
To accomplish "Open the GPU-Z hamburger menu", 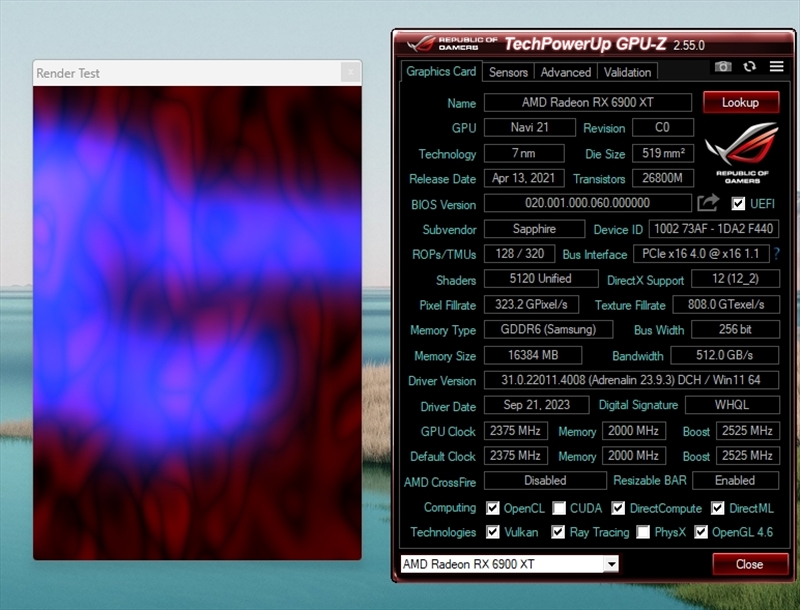I will pos(776,67).
